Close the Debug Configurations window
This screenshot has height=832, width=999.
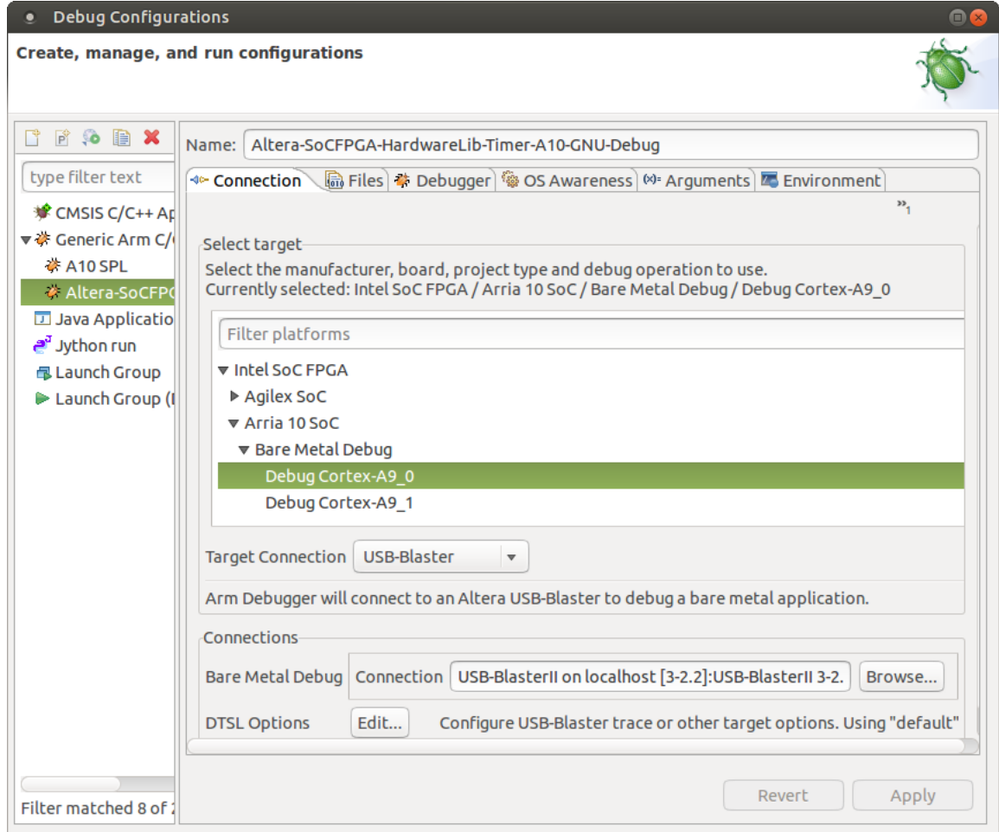[978, 17]
